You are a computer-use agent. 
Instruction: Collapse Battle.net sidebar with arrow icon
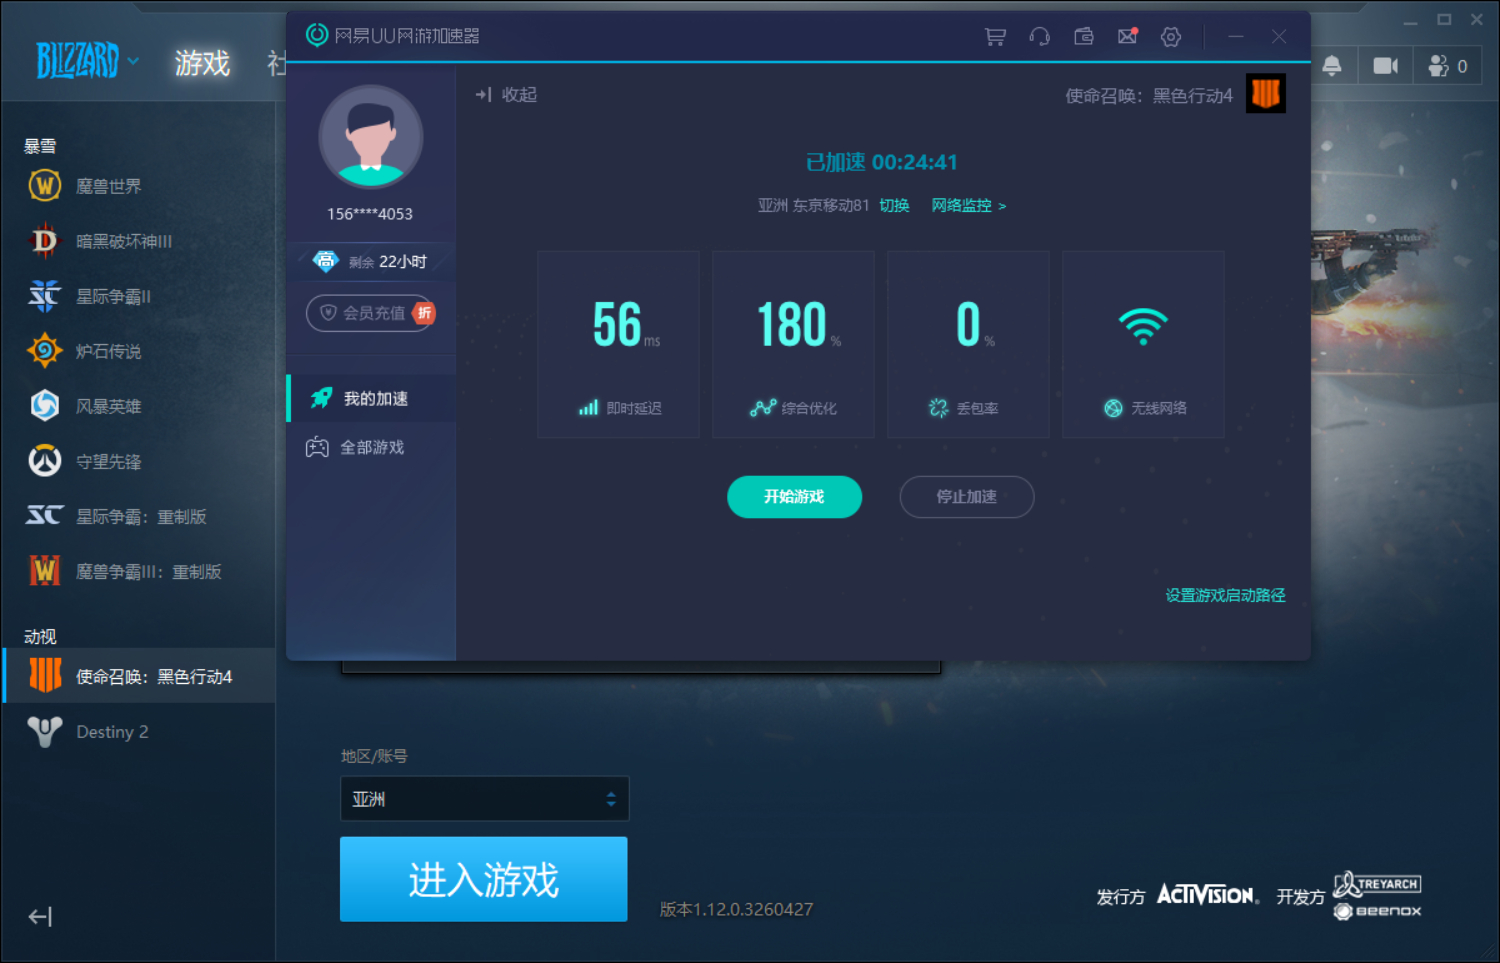pyautogui.click(x=40, y=916)
